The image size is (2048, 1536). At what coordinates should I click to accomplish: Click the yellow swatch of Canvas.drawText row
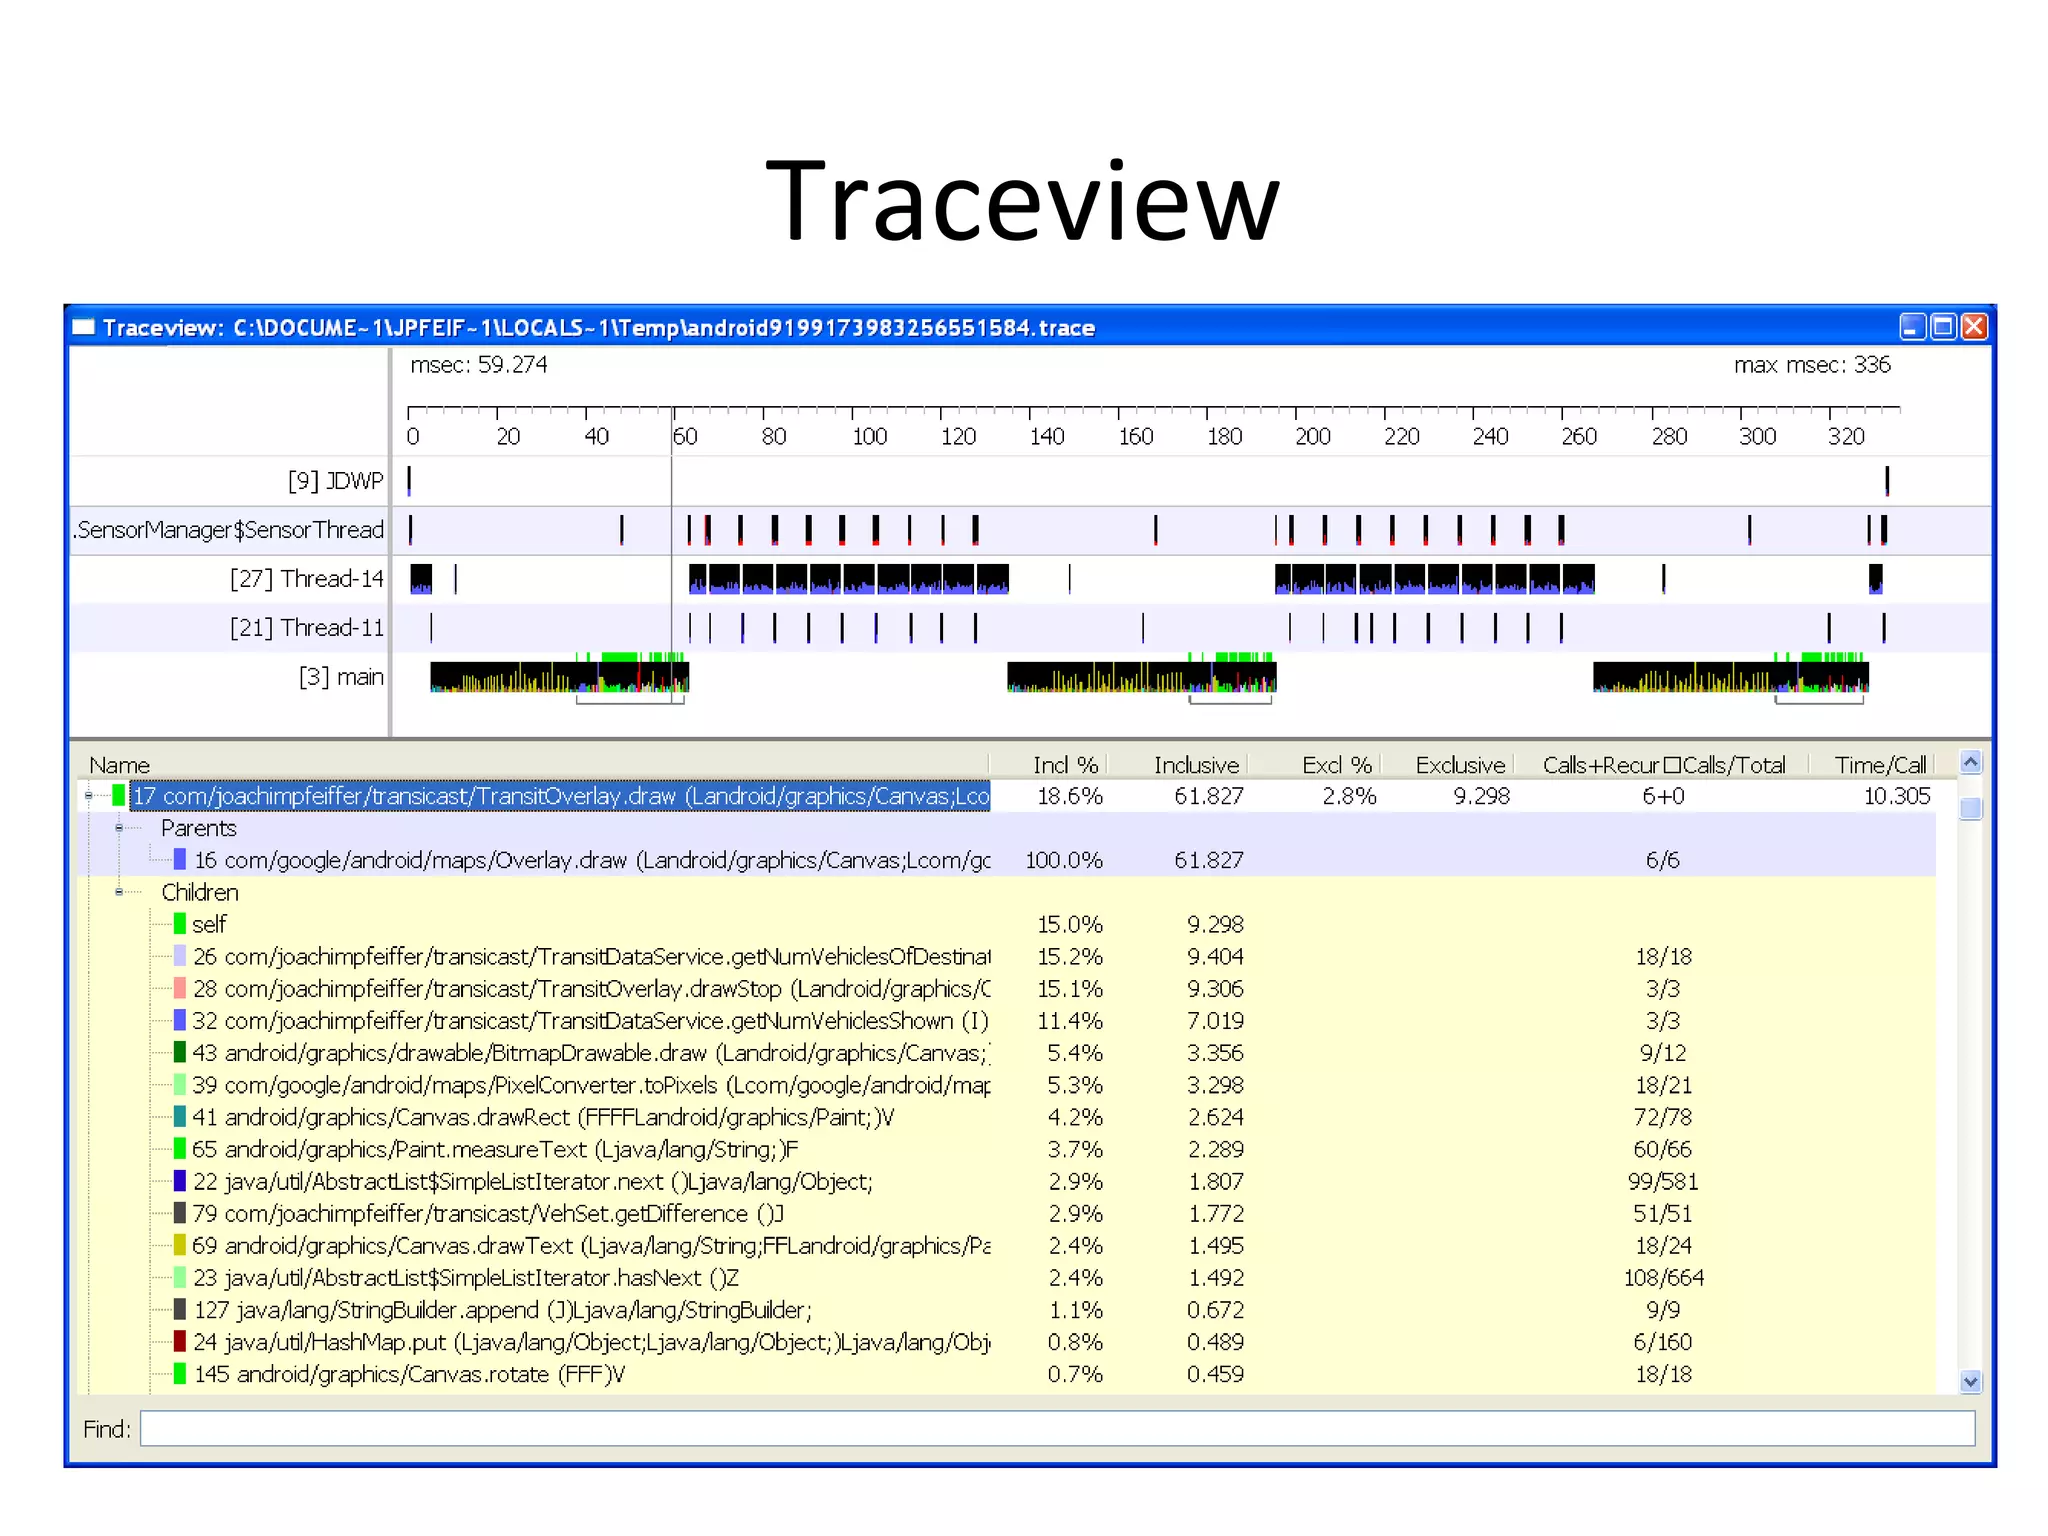[180, 1245]
